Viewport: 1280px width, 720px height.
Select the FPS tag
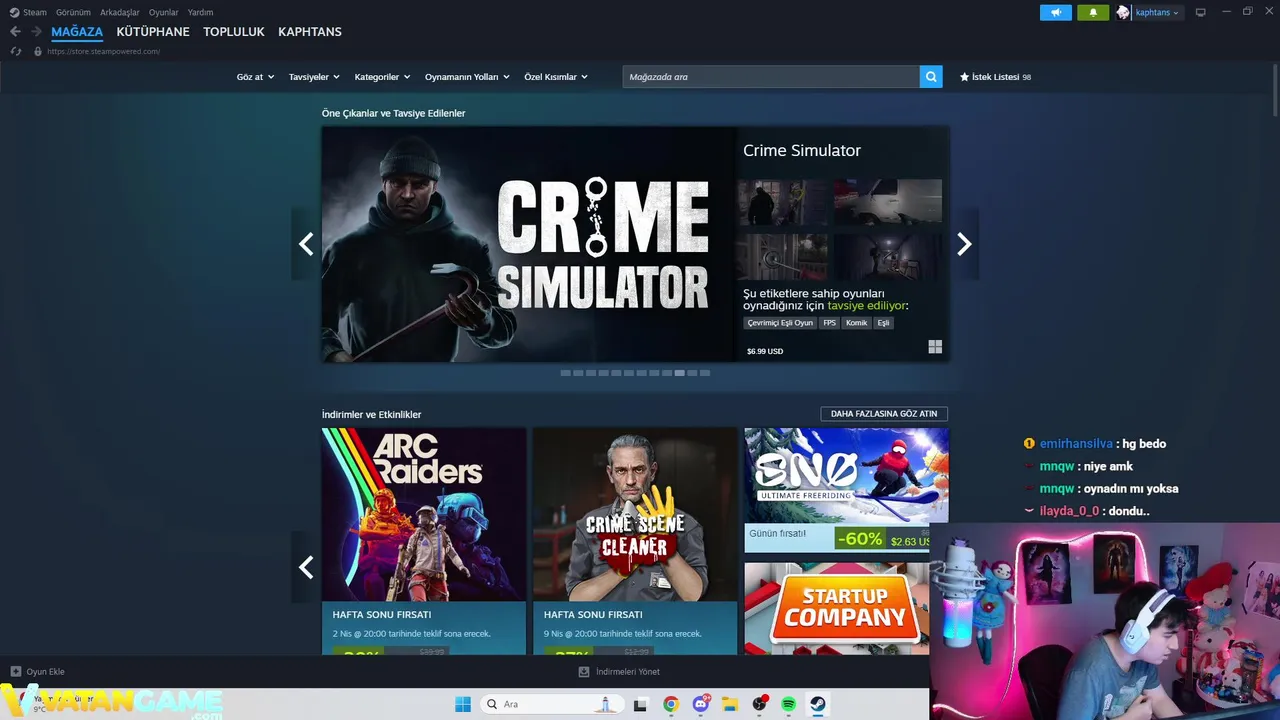830,323
